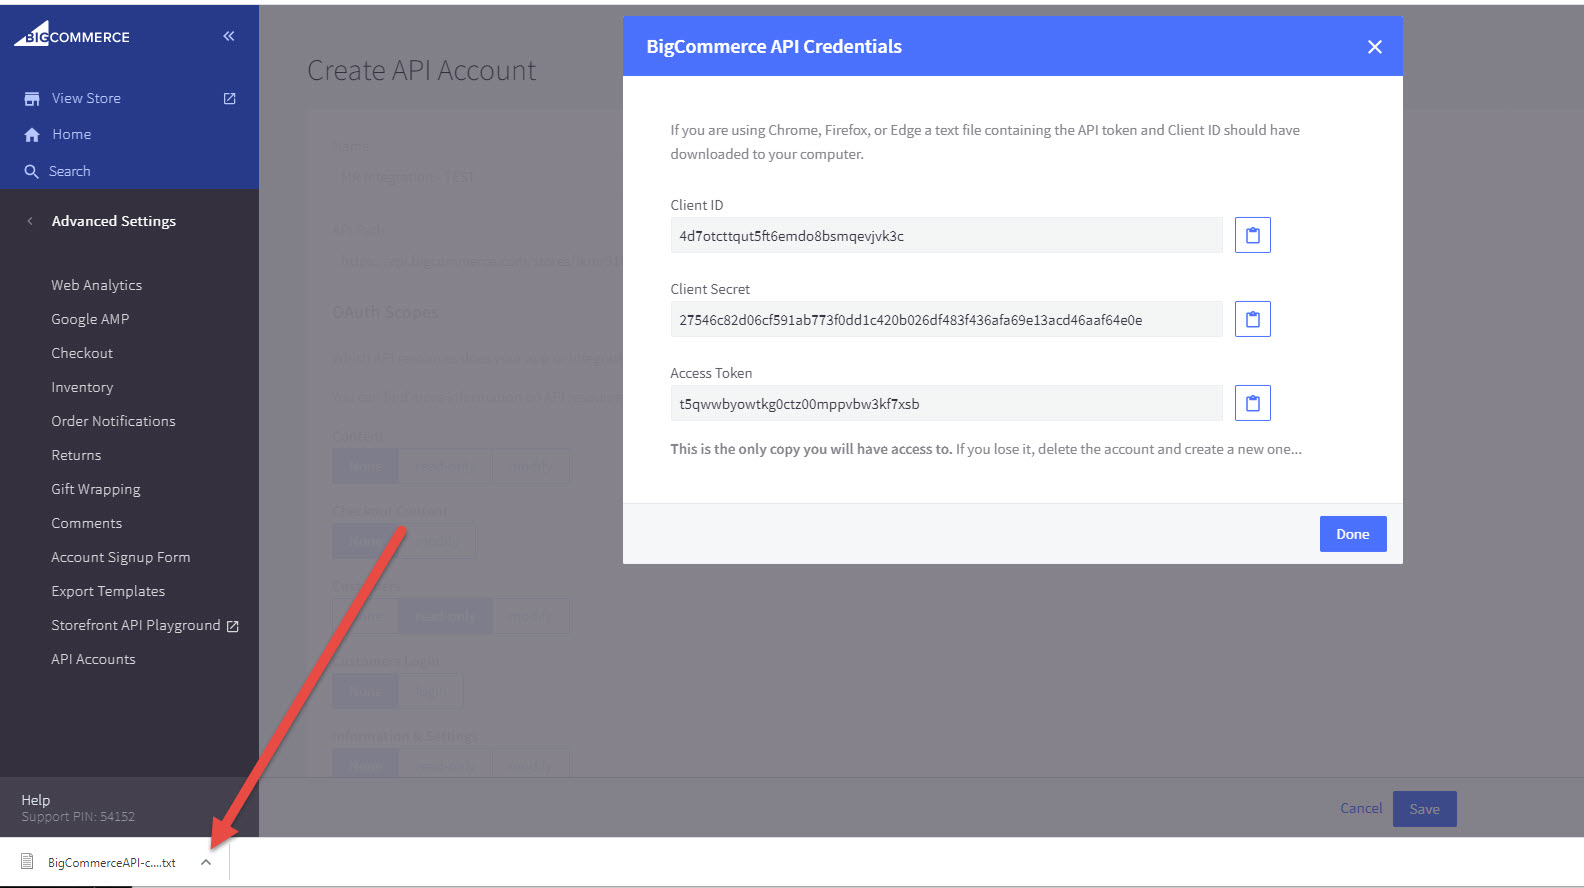Image resolution: width=1584 pixels, height=888 pixels.
Task: Click the View Store storefront icon
Action: tap(32, 98)
